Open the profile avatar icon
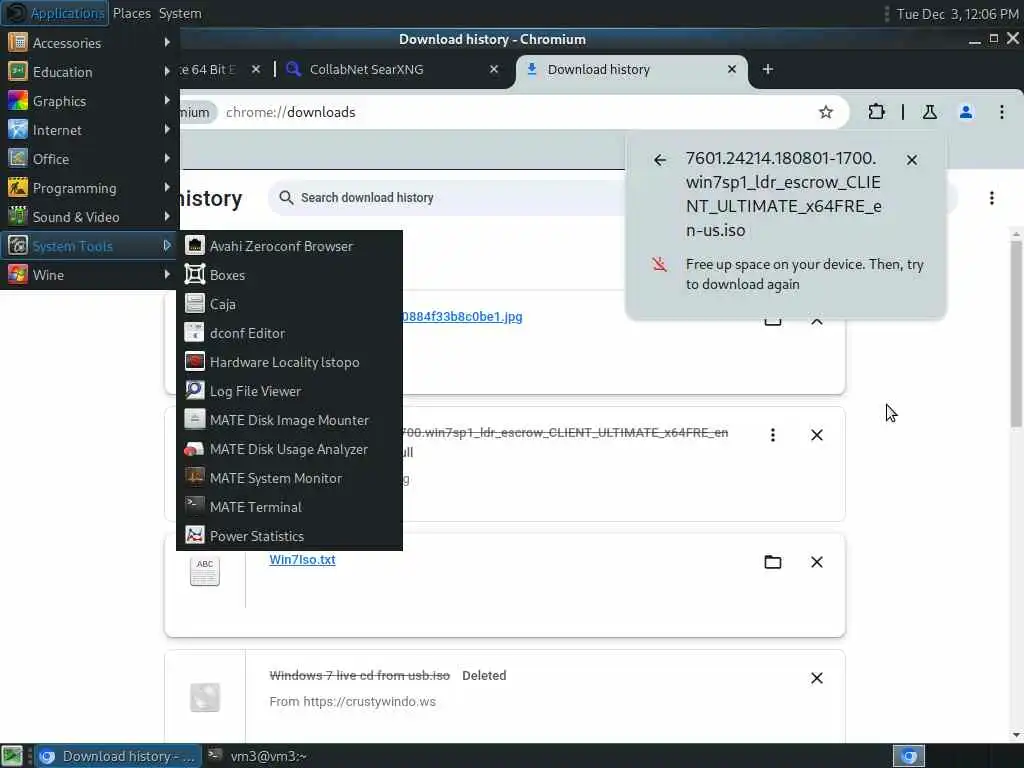This screenshot has width=1024, height=768. [966, 112]
